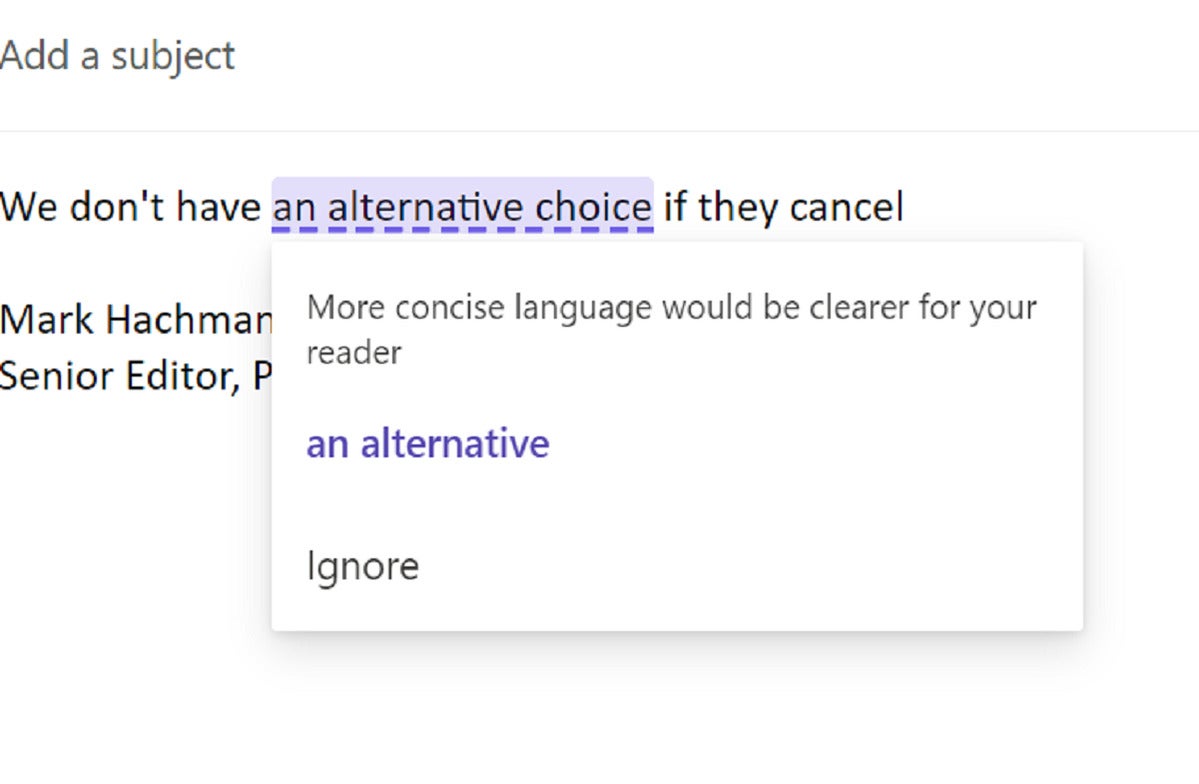The width and height of the screenshot is (1199, 784).
Task: Click the underlined word 'choice'
Action: (593, 207)
